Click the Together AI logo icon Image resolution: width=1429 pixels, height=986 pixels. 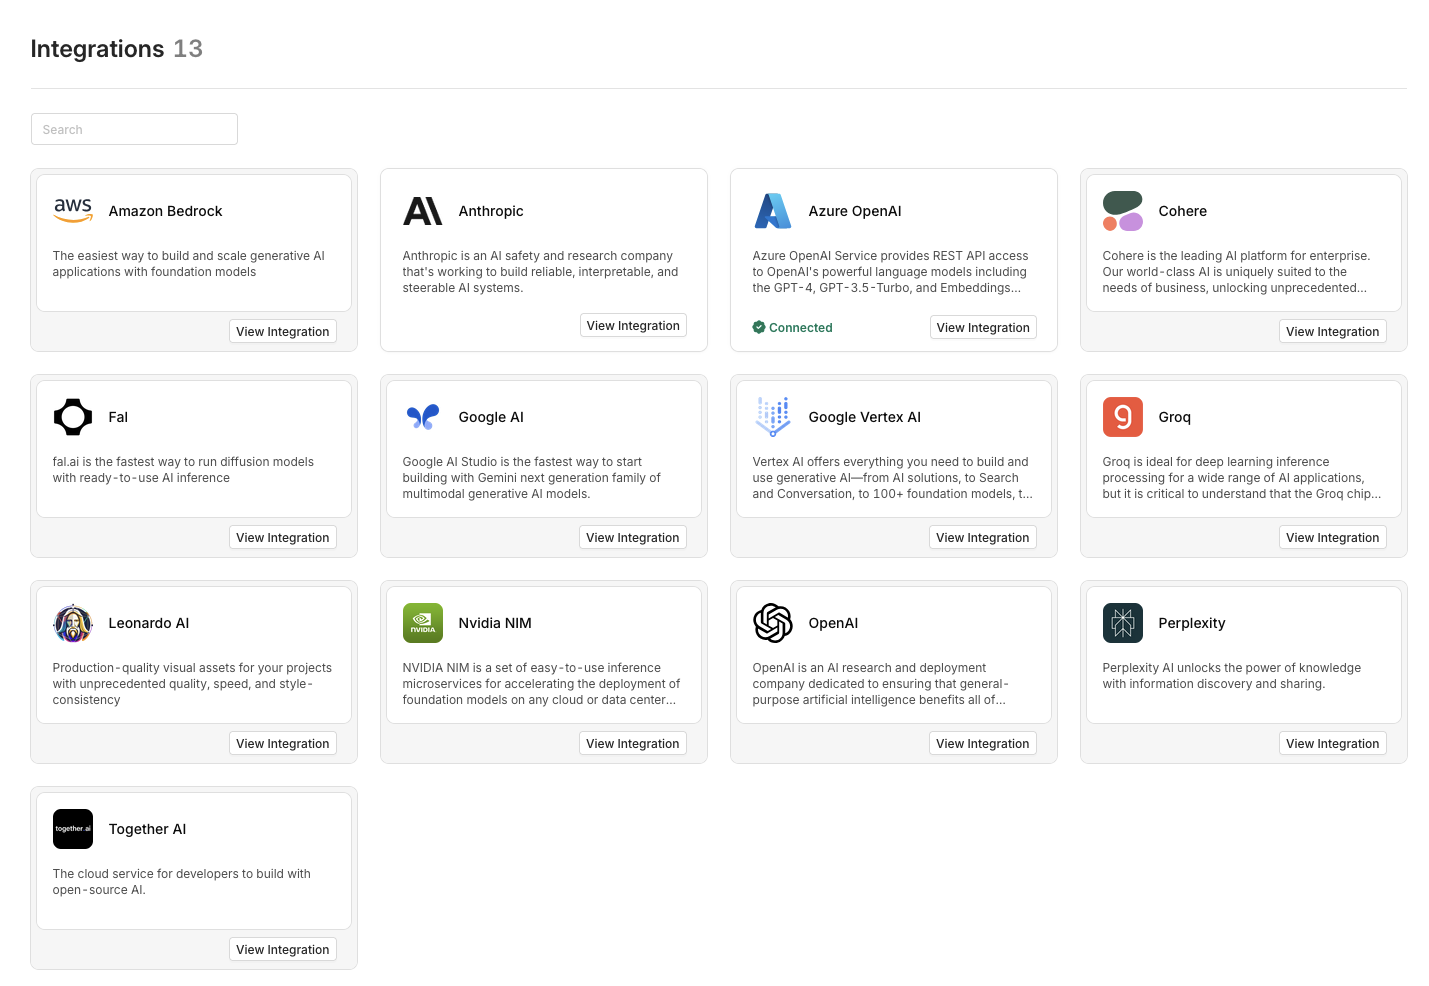(73, 829)
